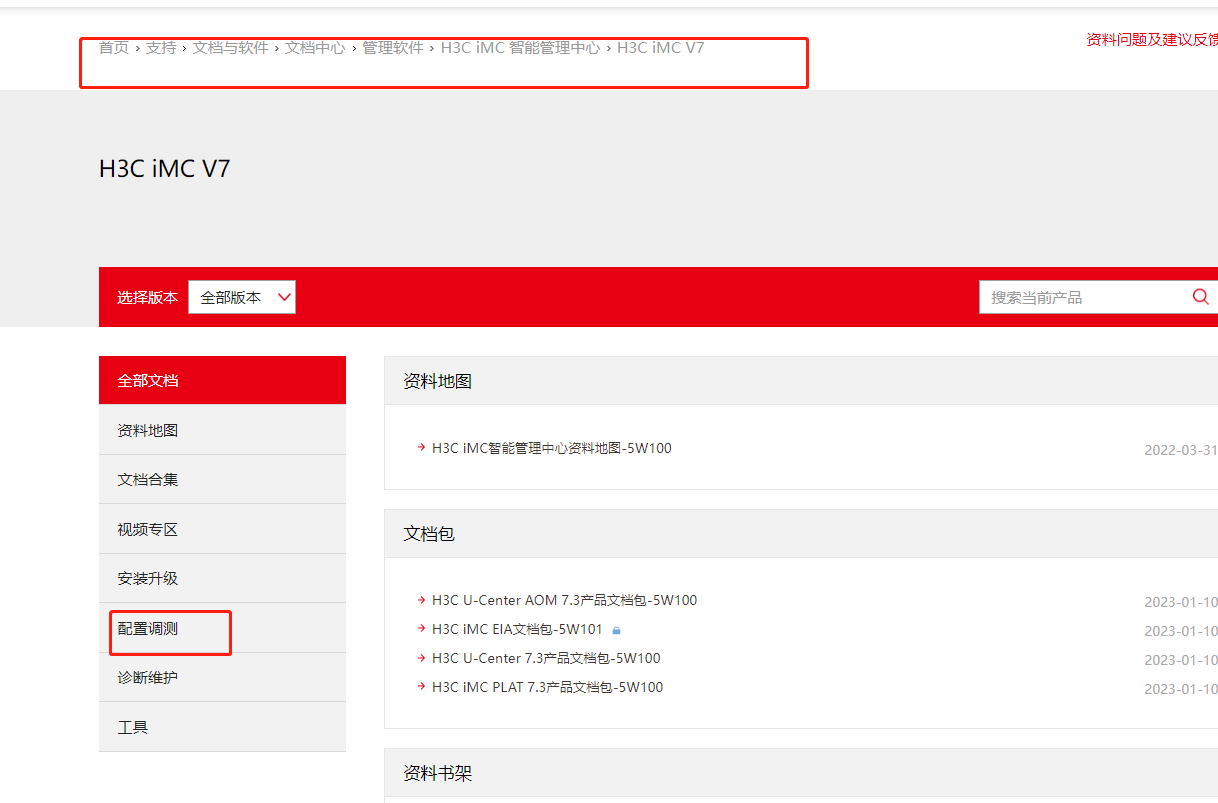
Task: Select 全部文档 in the sidebar
Action: tap(222, 380)
